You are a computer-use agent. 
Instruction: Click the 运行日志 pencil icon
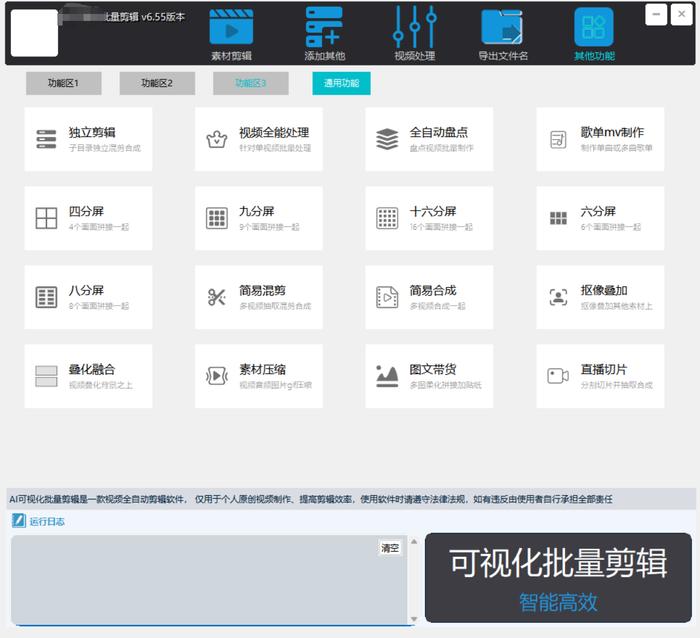coord(19,521)
